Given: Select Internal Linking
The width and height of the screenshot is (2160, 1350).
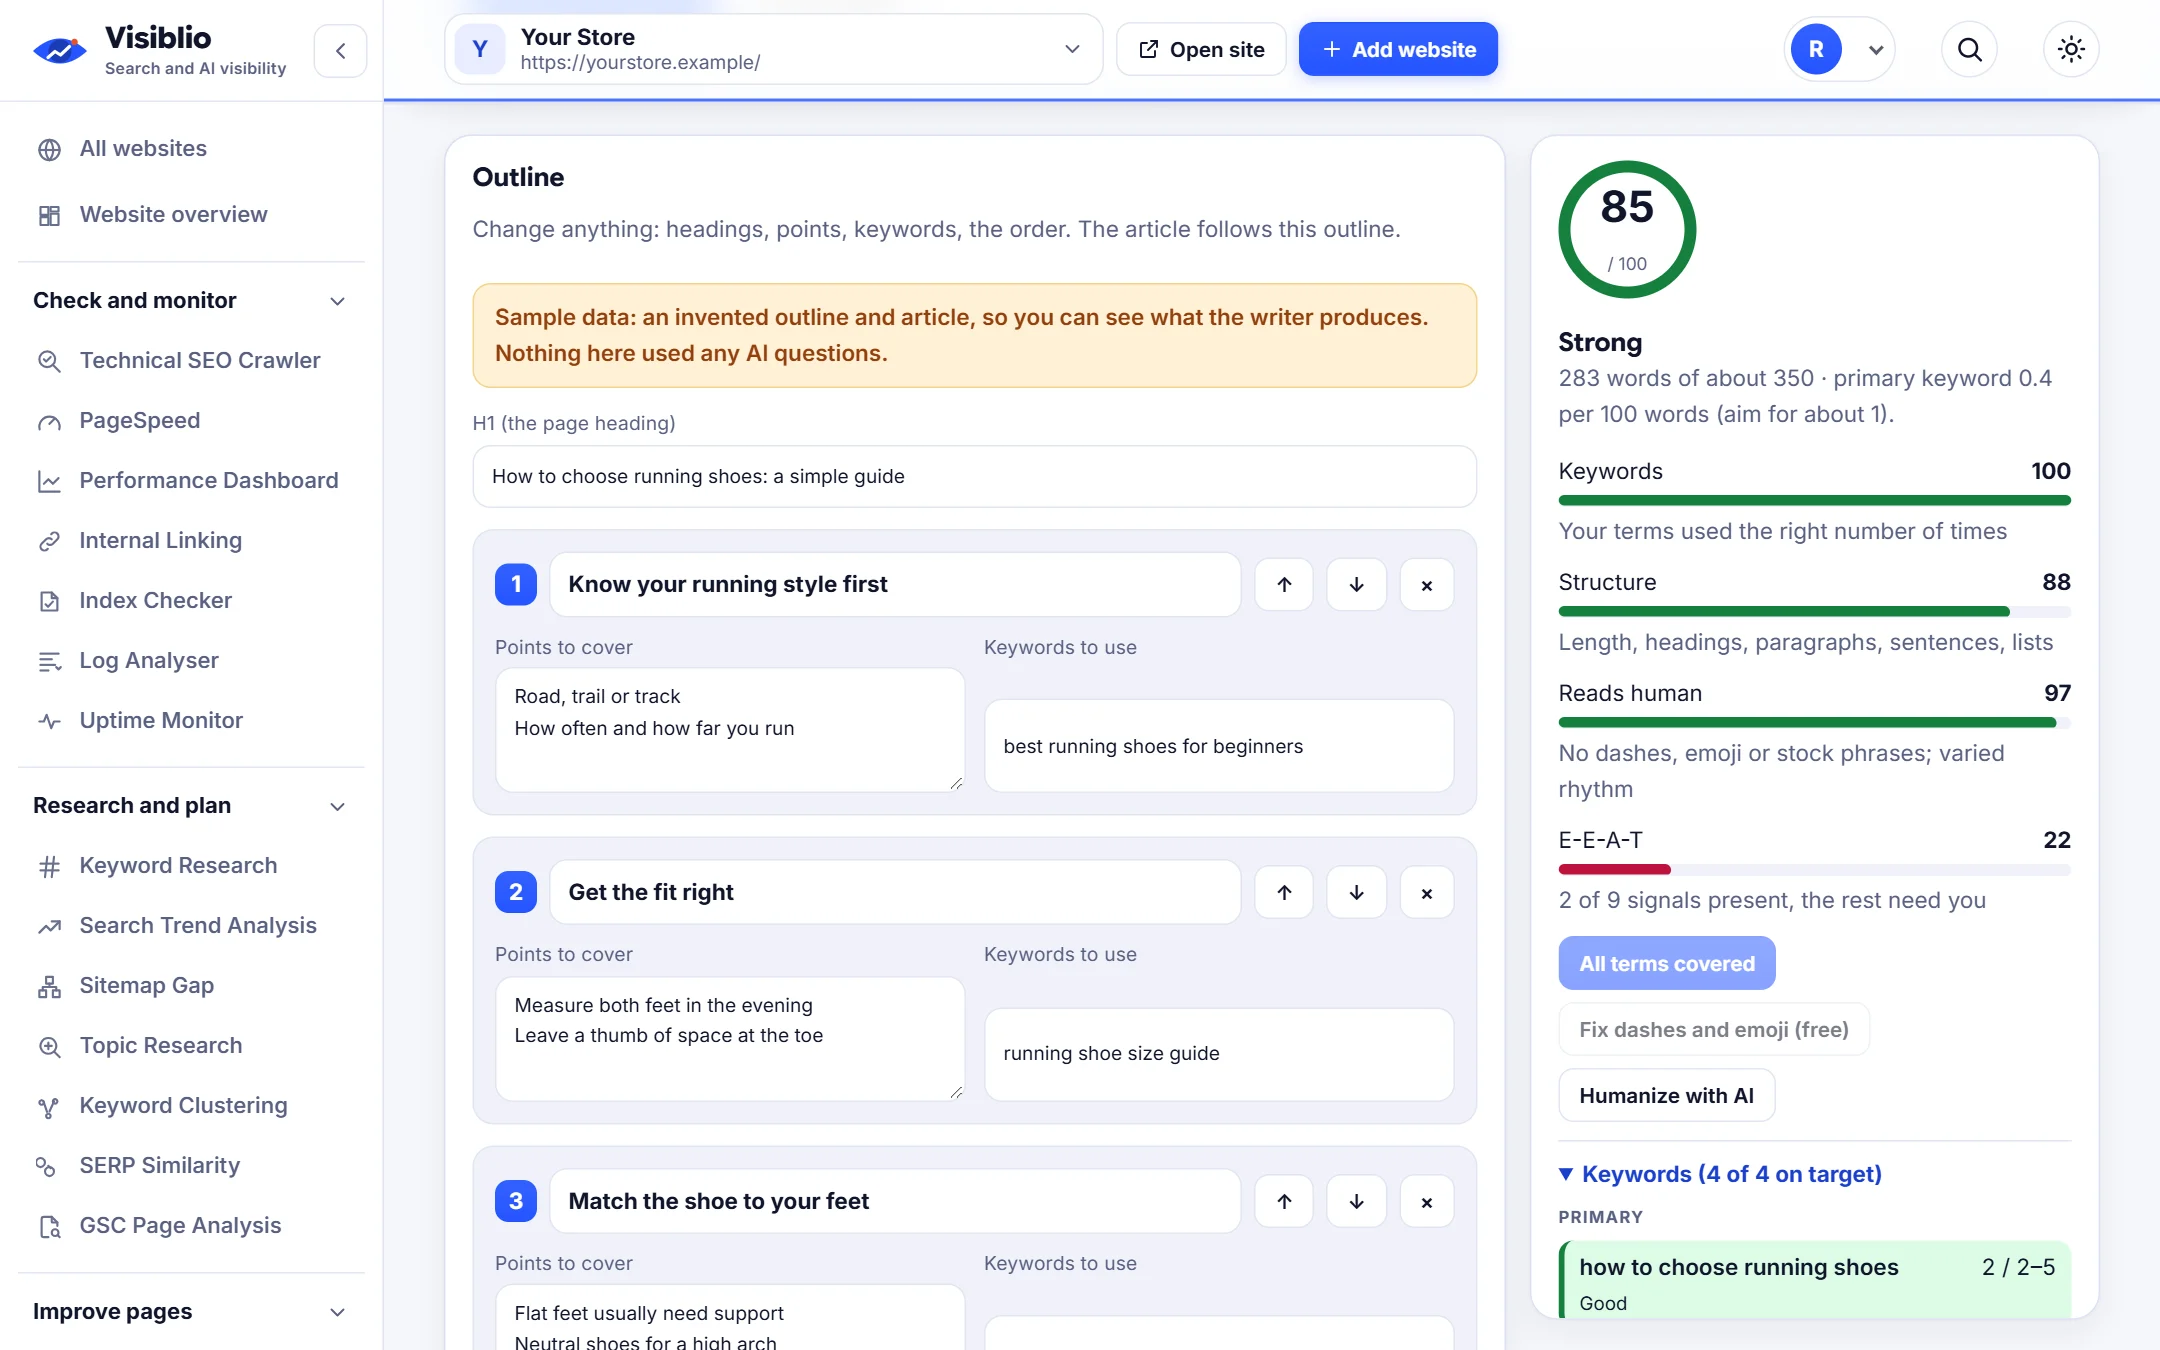Looking at the screenshot, I should pos(160,540).
